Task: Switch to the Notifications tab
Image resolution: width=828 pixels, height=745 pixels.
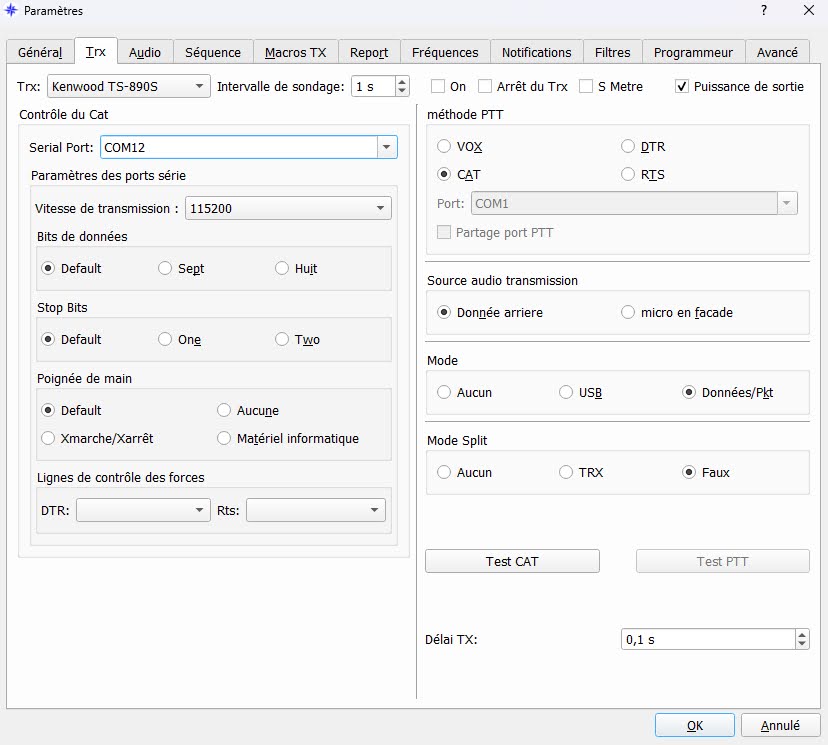Action: 537,52
